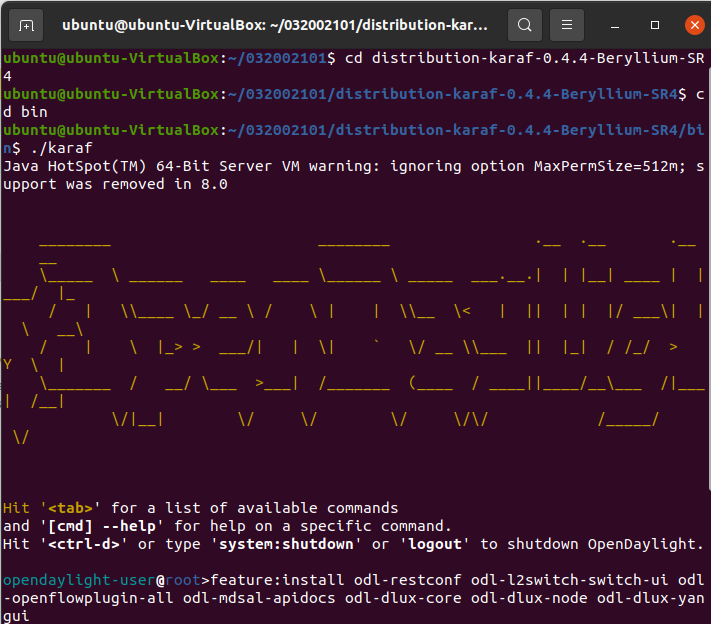Click the '[cmd] --help' hint text
The height and width of the screenshot is (624, 711).
coord(102,526)
